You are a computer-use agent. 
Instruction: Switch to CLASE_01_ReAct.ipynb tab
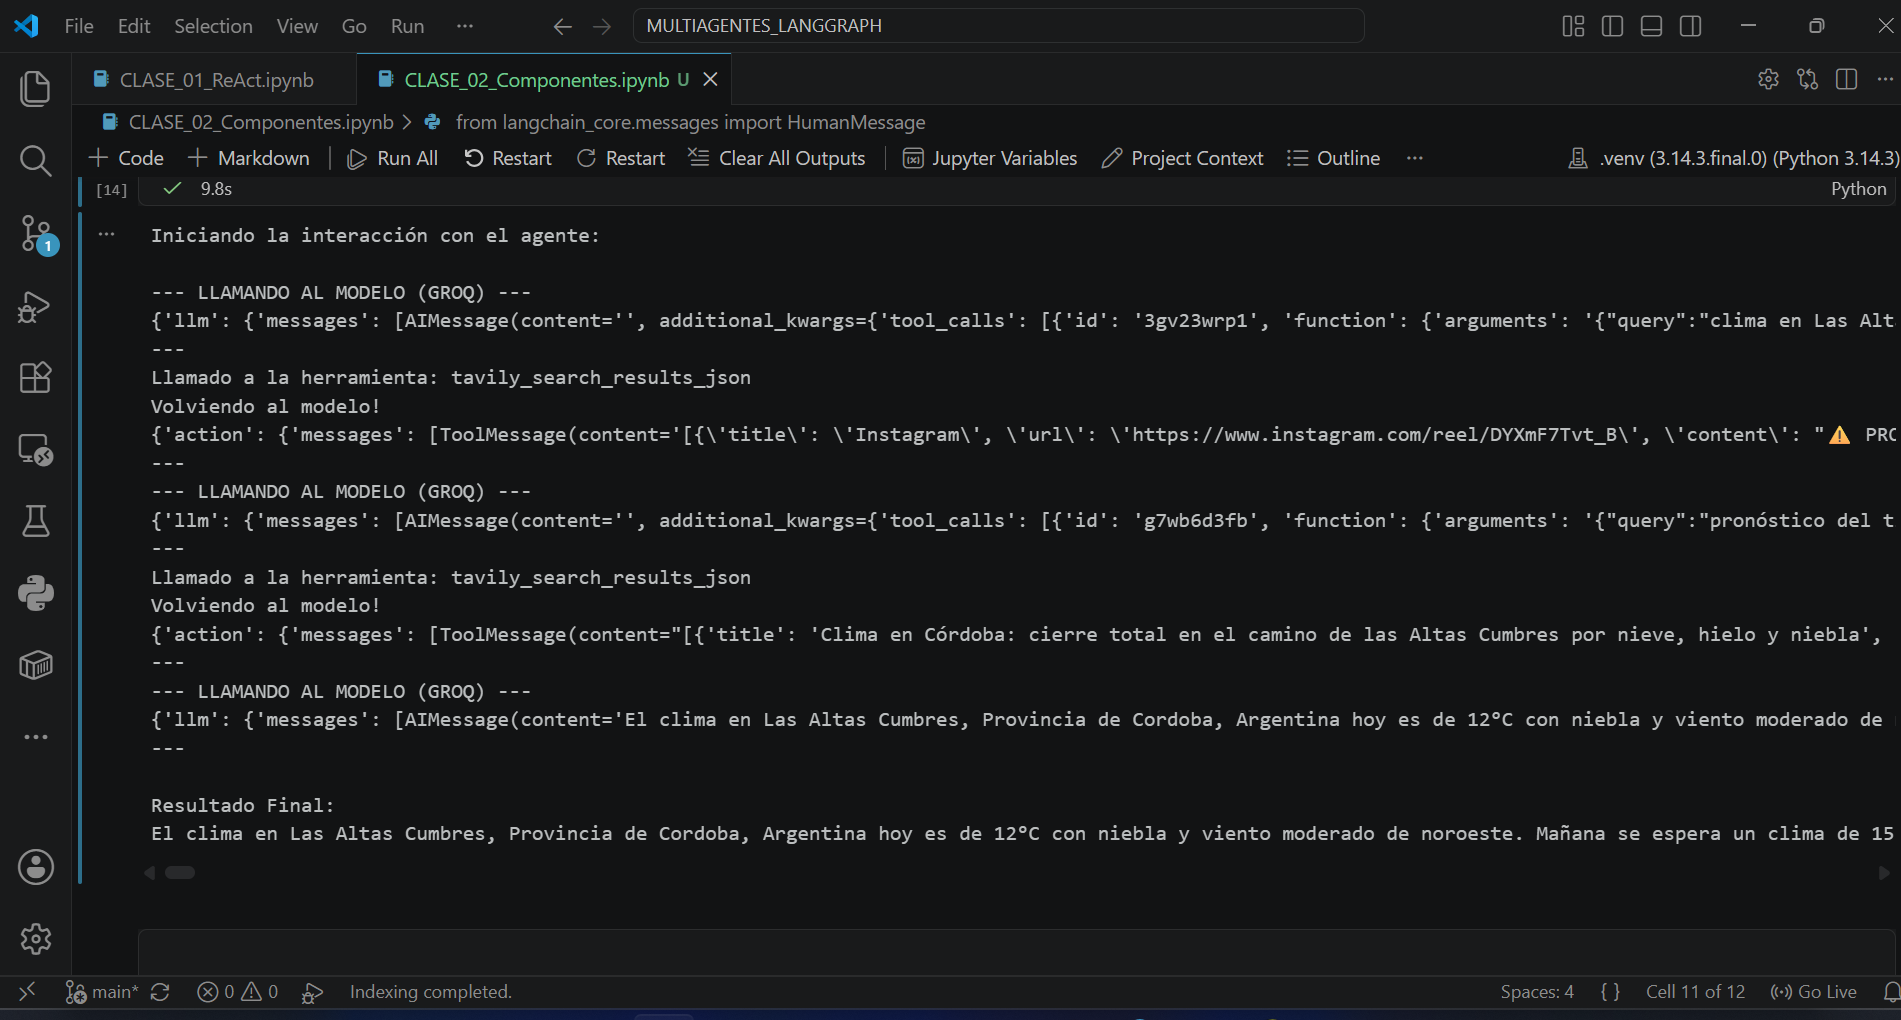click(214, 79)
